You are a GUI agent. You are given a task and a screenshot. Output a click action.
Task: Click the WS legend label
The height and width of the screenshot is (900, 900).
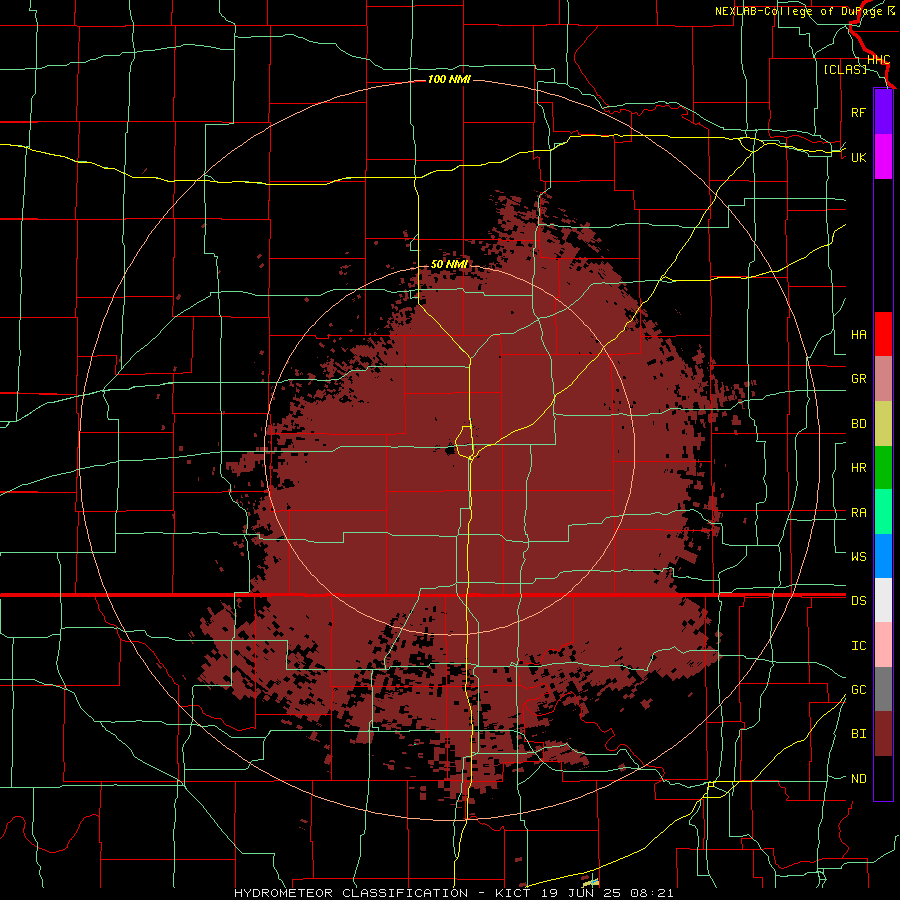coord(858,556)
